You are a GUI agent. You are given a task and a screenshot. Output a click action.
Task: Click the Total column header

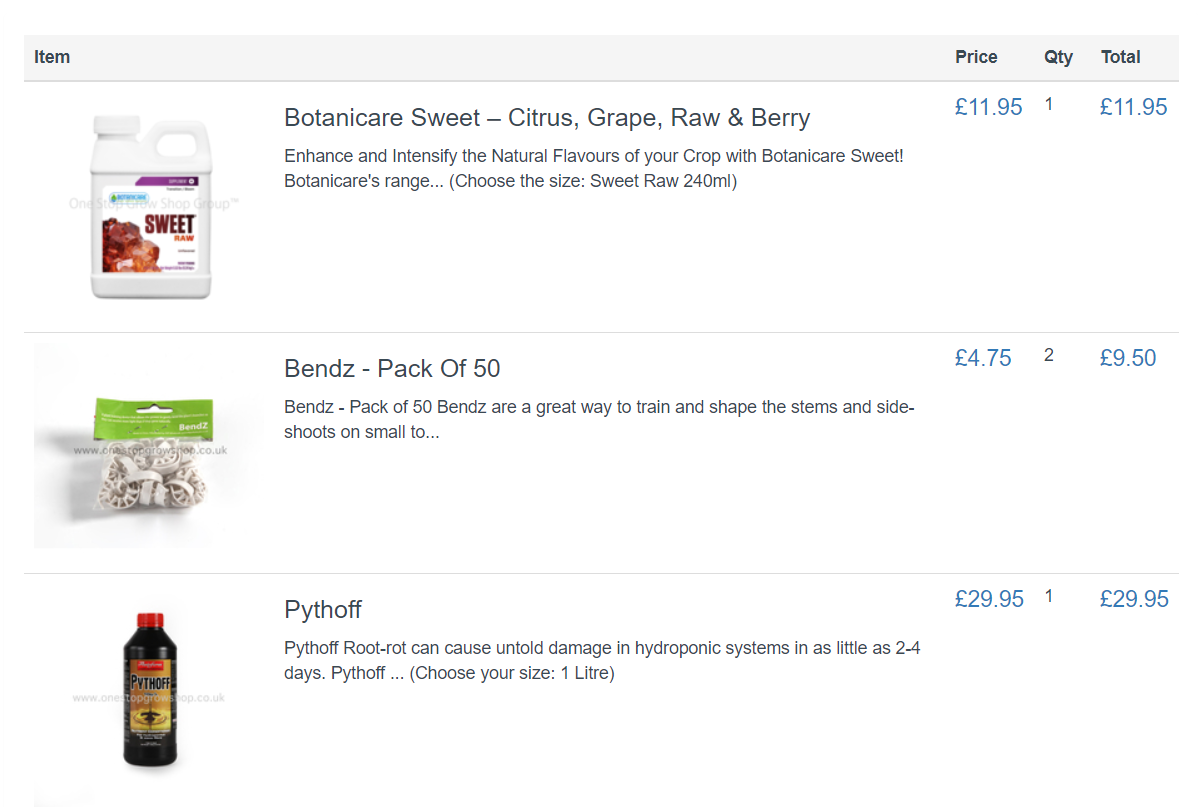click(x=1120, y=57)
